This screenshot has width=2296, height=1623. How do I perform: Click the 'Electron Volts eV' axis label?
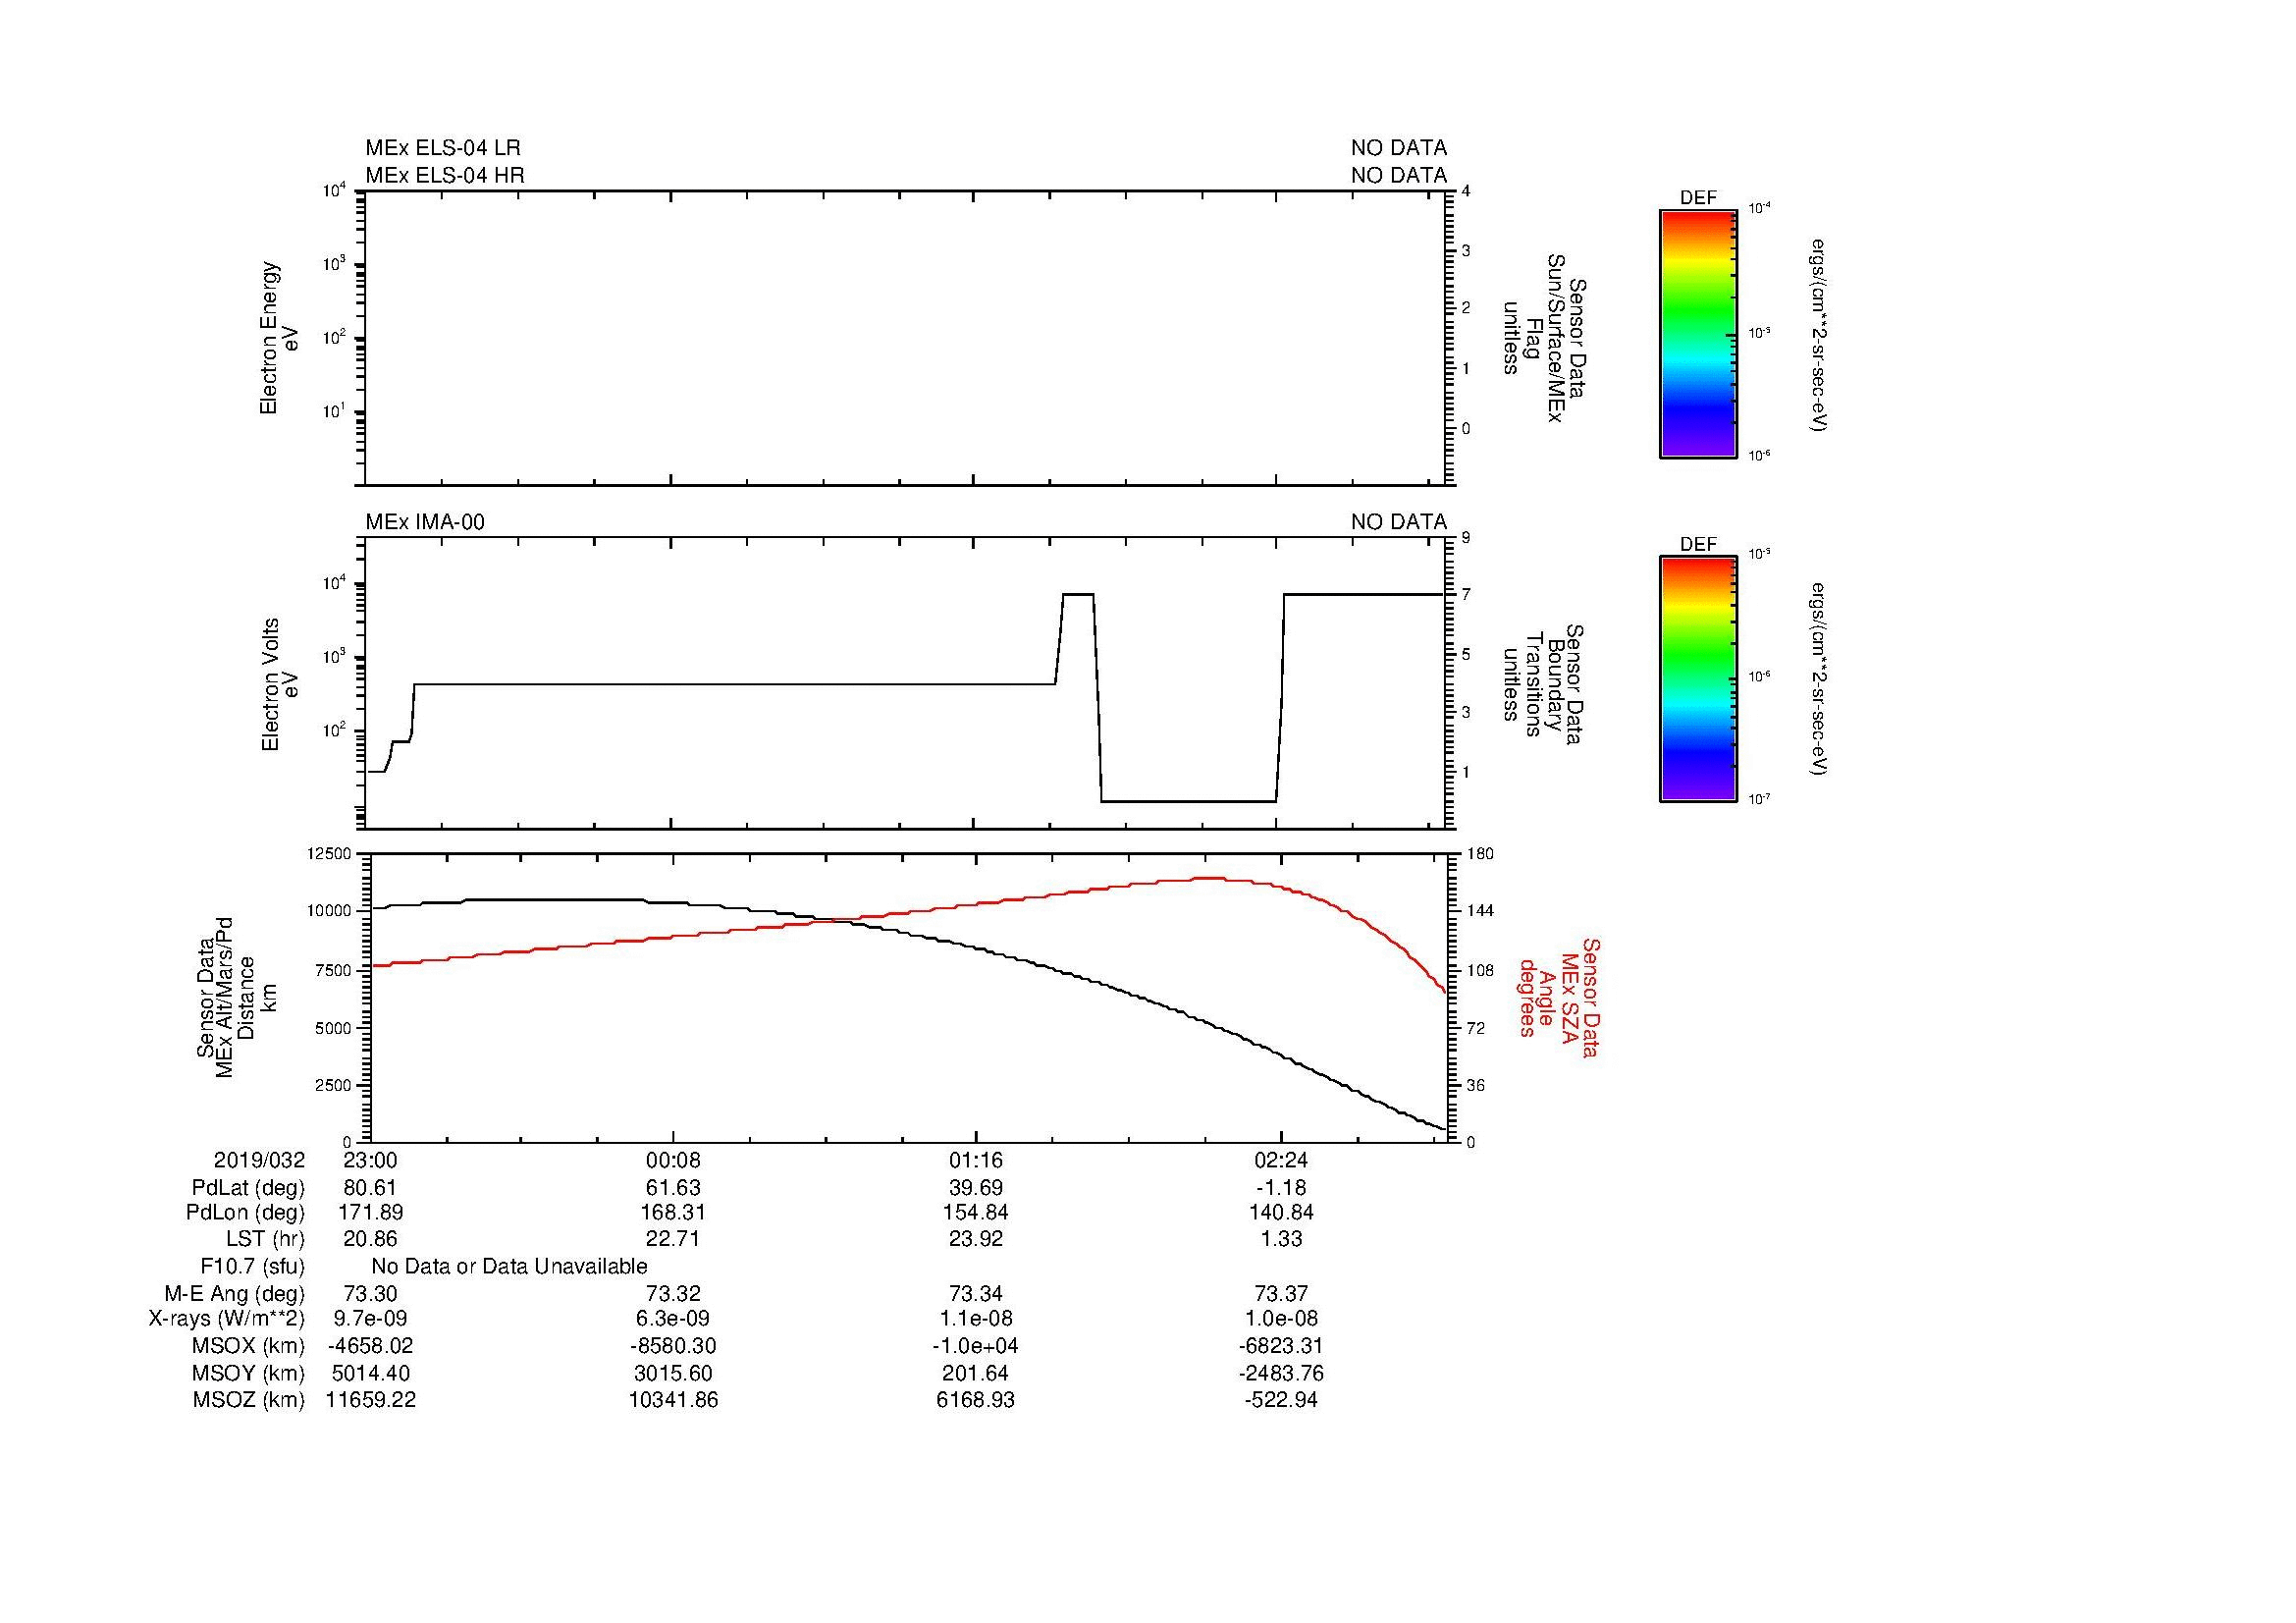coord(279,684)
